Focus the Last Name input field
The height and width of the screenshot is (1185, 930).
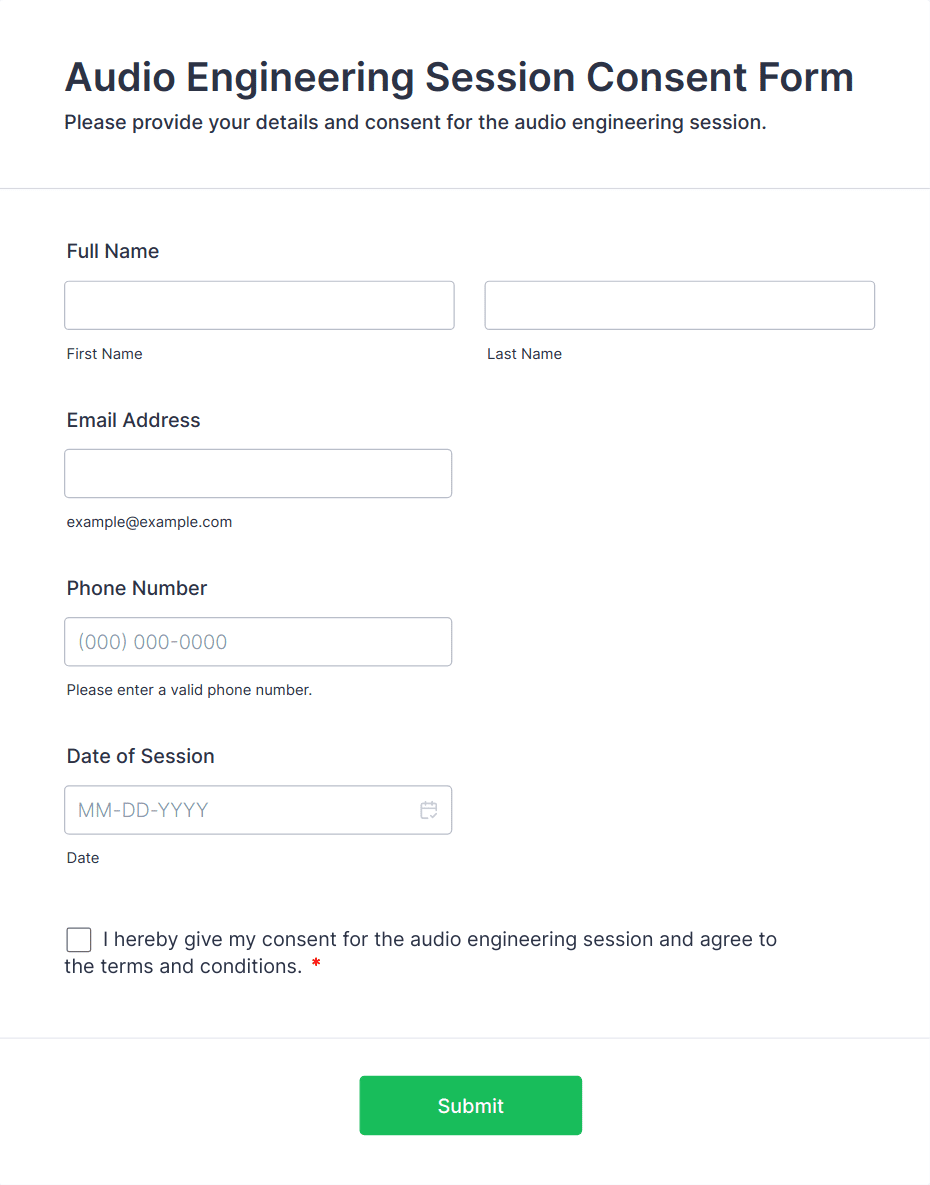tap(679, 305)
